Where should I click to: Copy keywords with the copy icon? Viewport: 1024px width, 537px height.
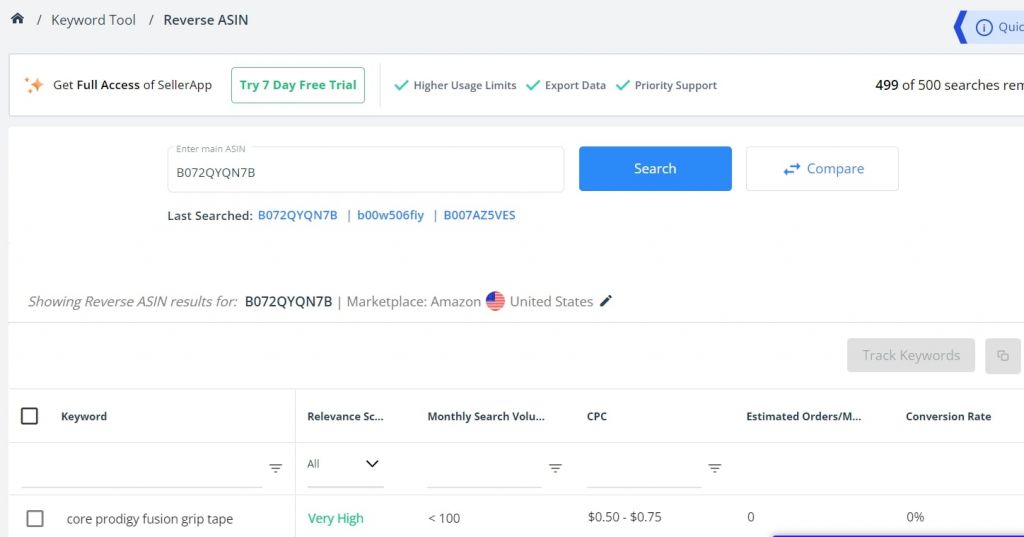[1002, 355]
